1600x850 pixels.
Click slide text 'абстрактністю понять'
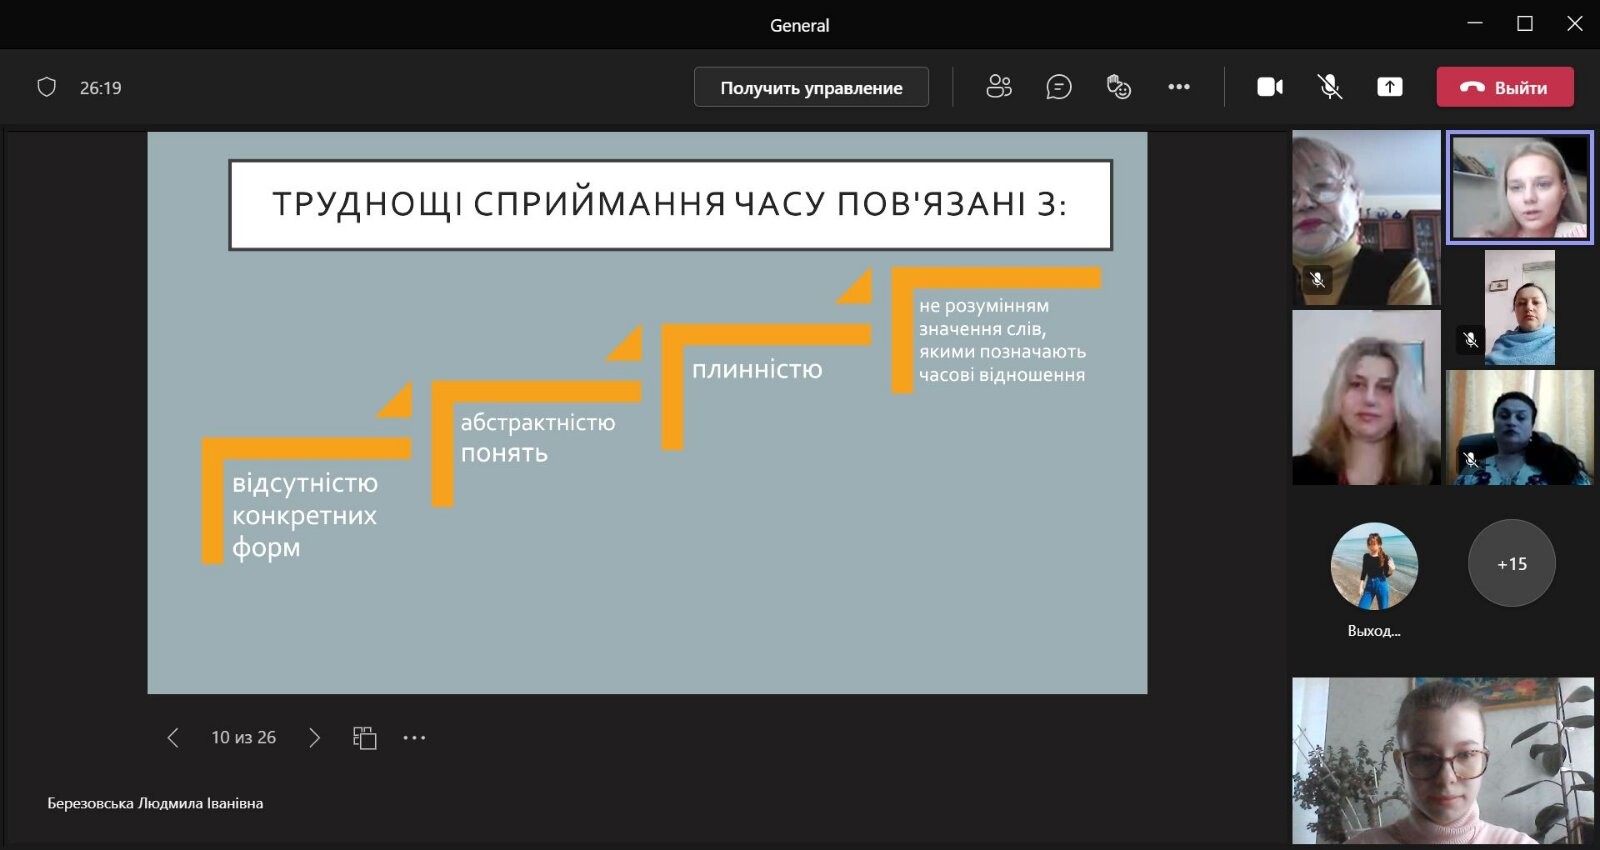[538, 438]
